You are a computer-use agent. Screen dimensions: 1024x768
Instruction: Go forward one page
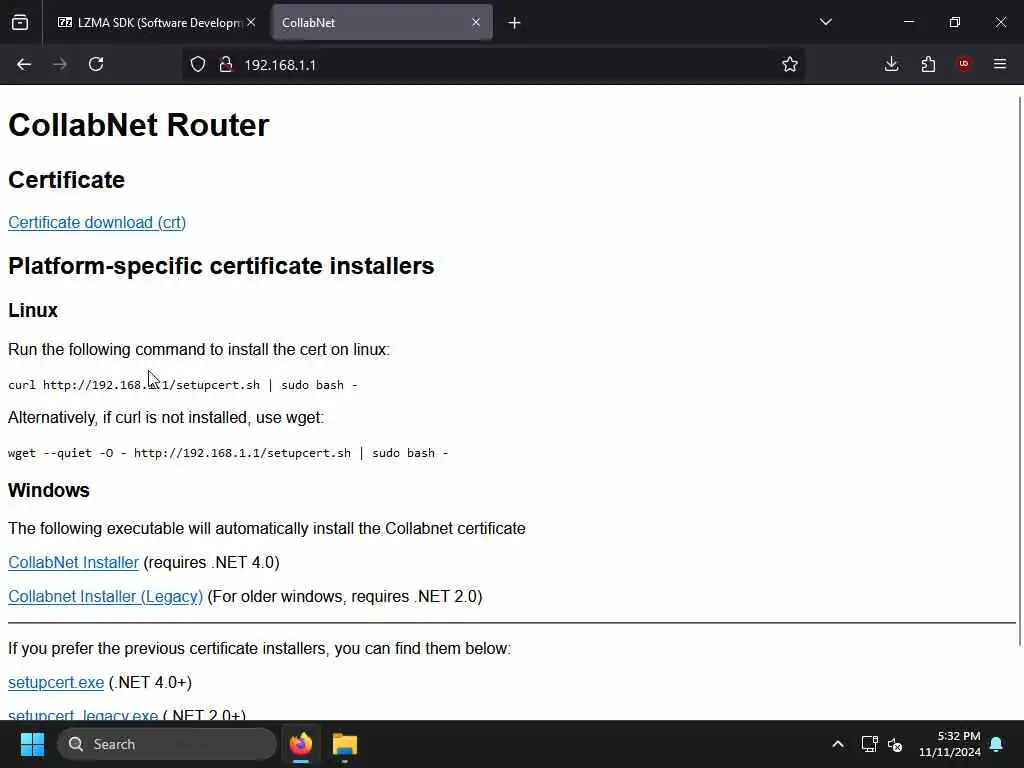point(59,64)
